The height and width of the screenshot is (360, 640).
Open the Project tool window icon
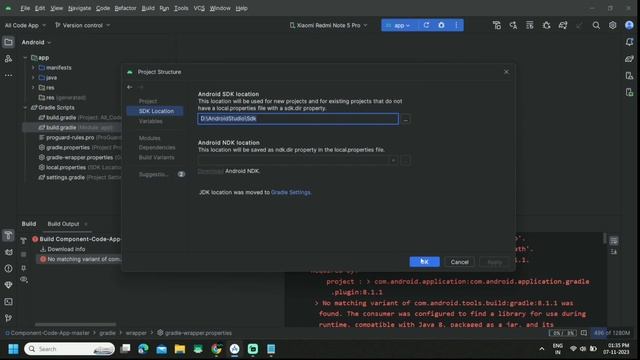click(8, 42)
